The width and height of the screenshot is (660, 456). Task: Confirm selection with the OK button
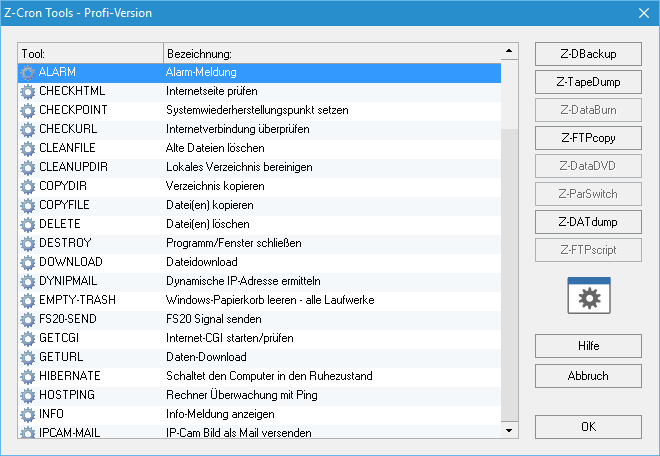click(588, 427)
